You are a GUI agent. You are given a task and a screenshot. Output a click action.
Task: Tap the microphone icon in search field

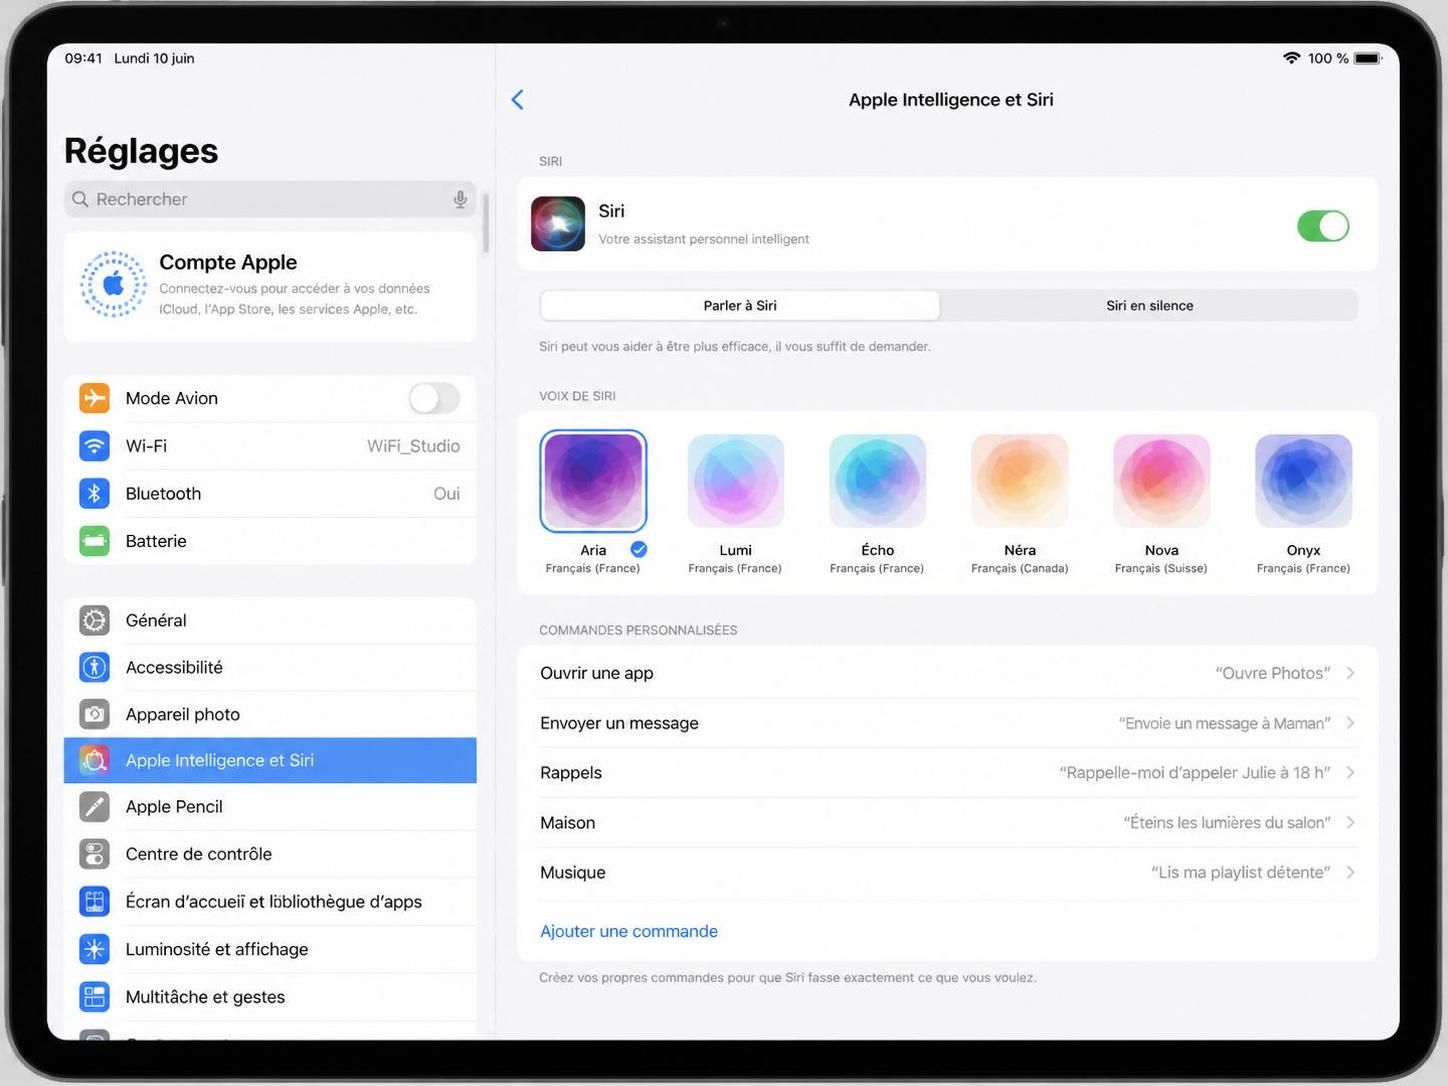point(460,199)
